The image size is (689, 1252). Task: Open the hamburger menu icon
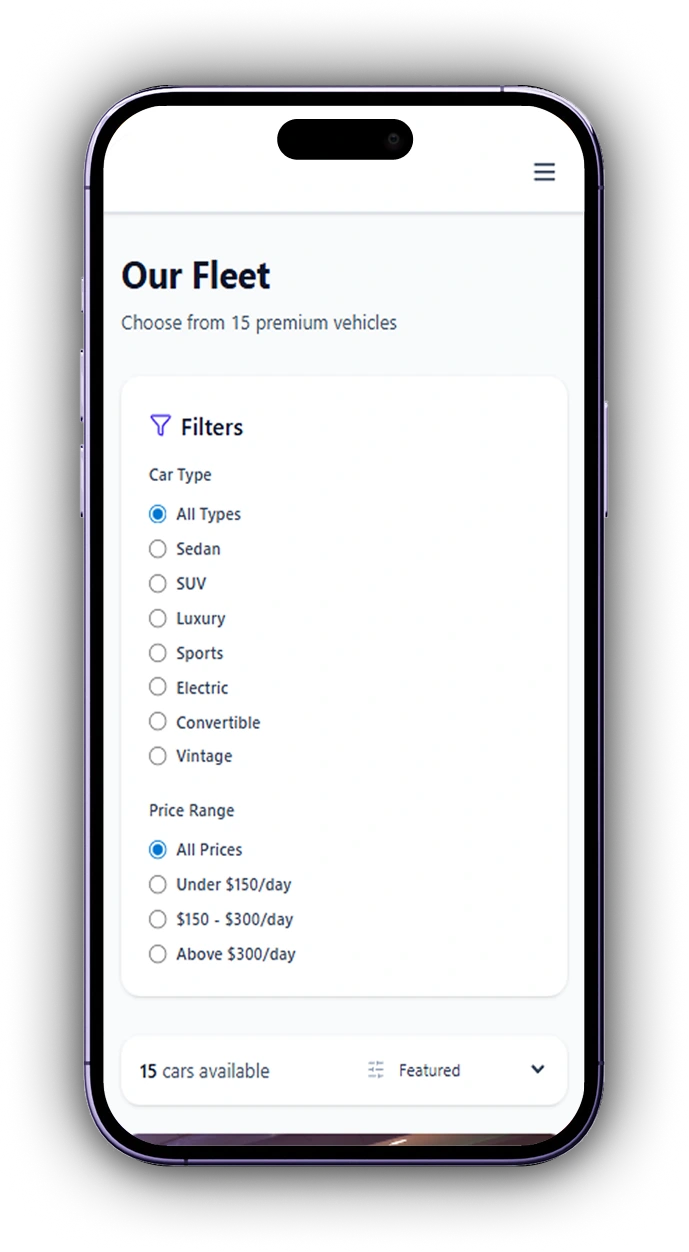544,172
